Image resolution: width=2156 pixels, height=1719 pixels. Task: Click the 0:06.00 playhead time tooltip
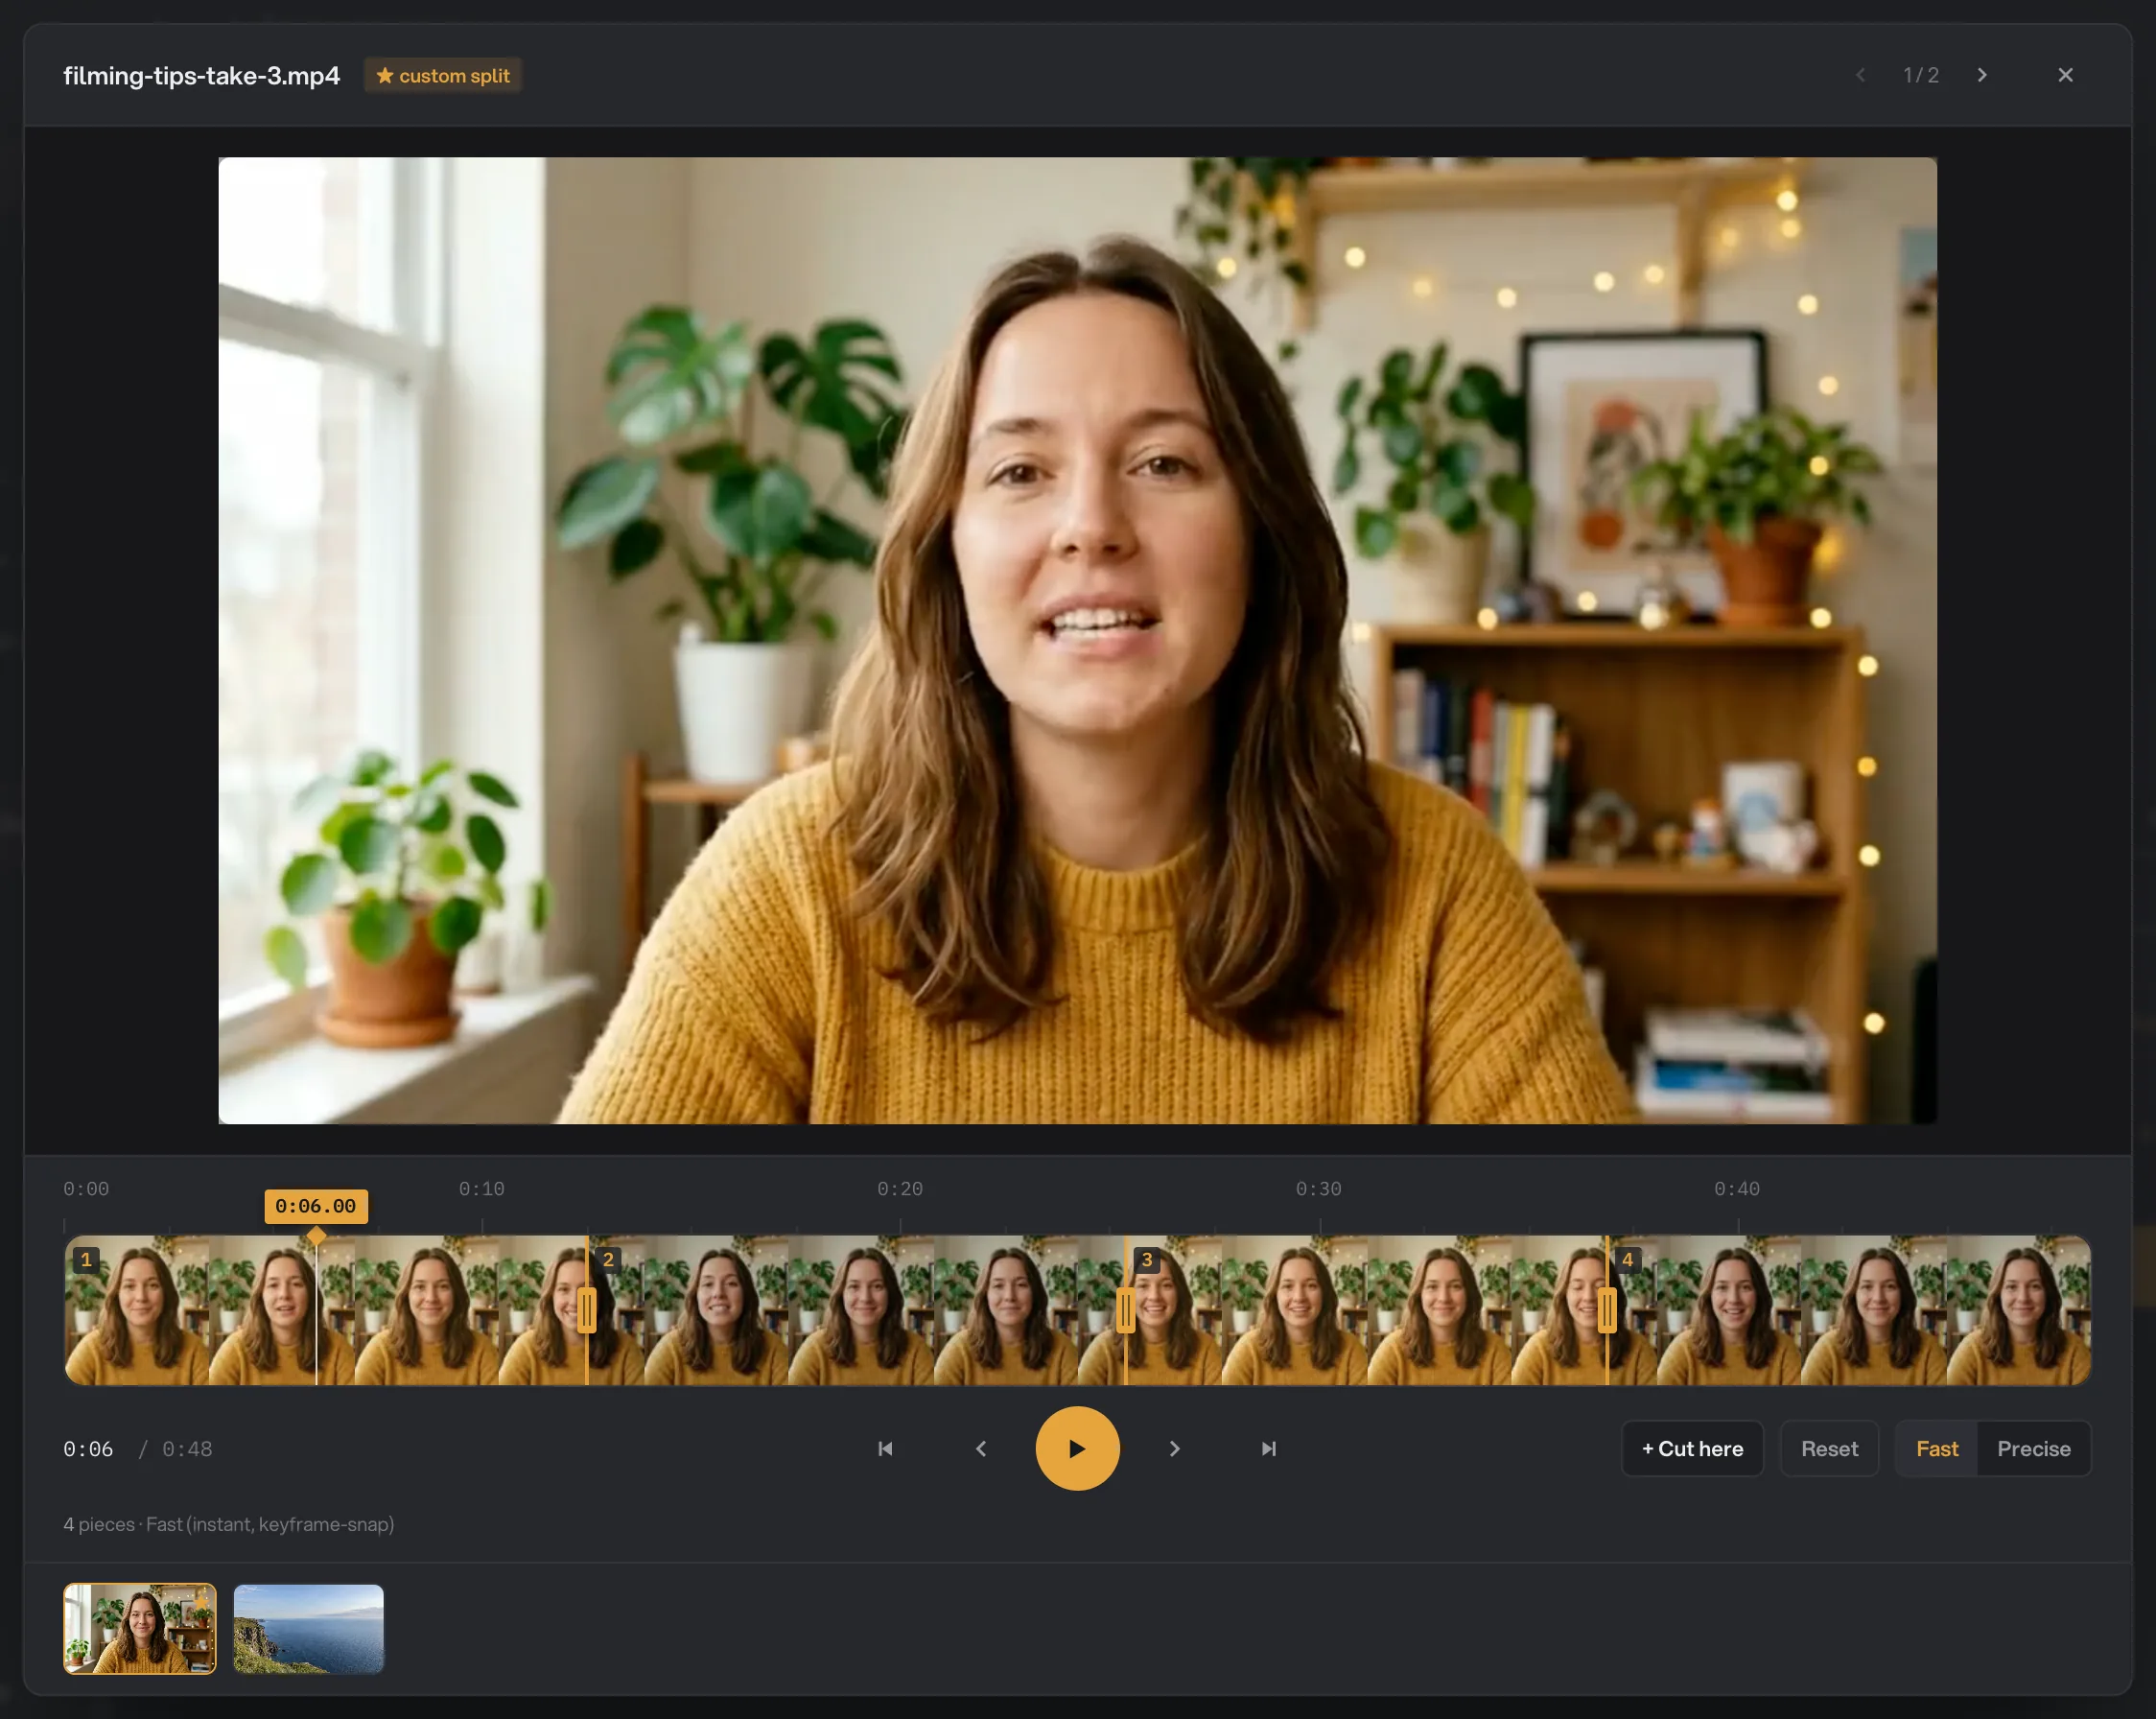tap(316, 1206)
